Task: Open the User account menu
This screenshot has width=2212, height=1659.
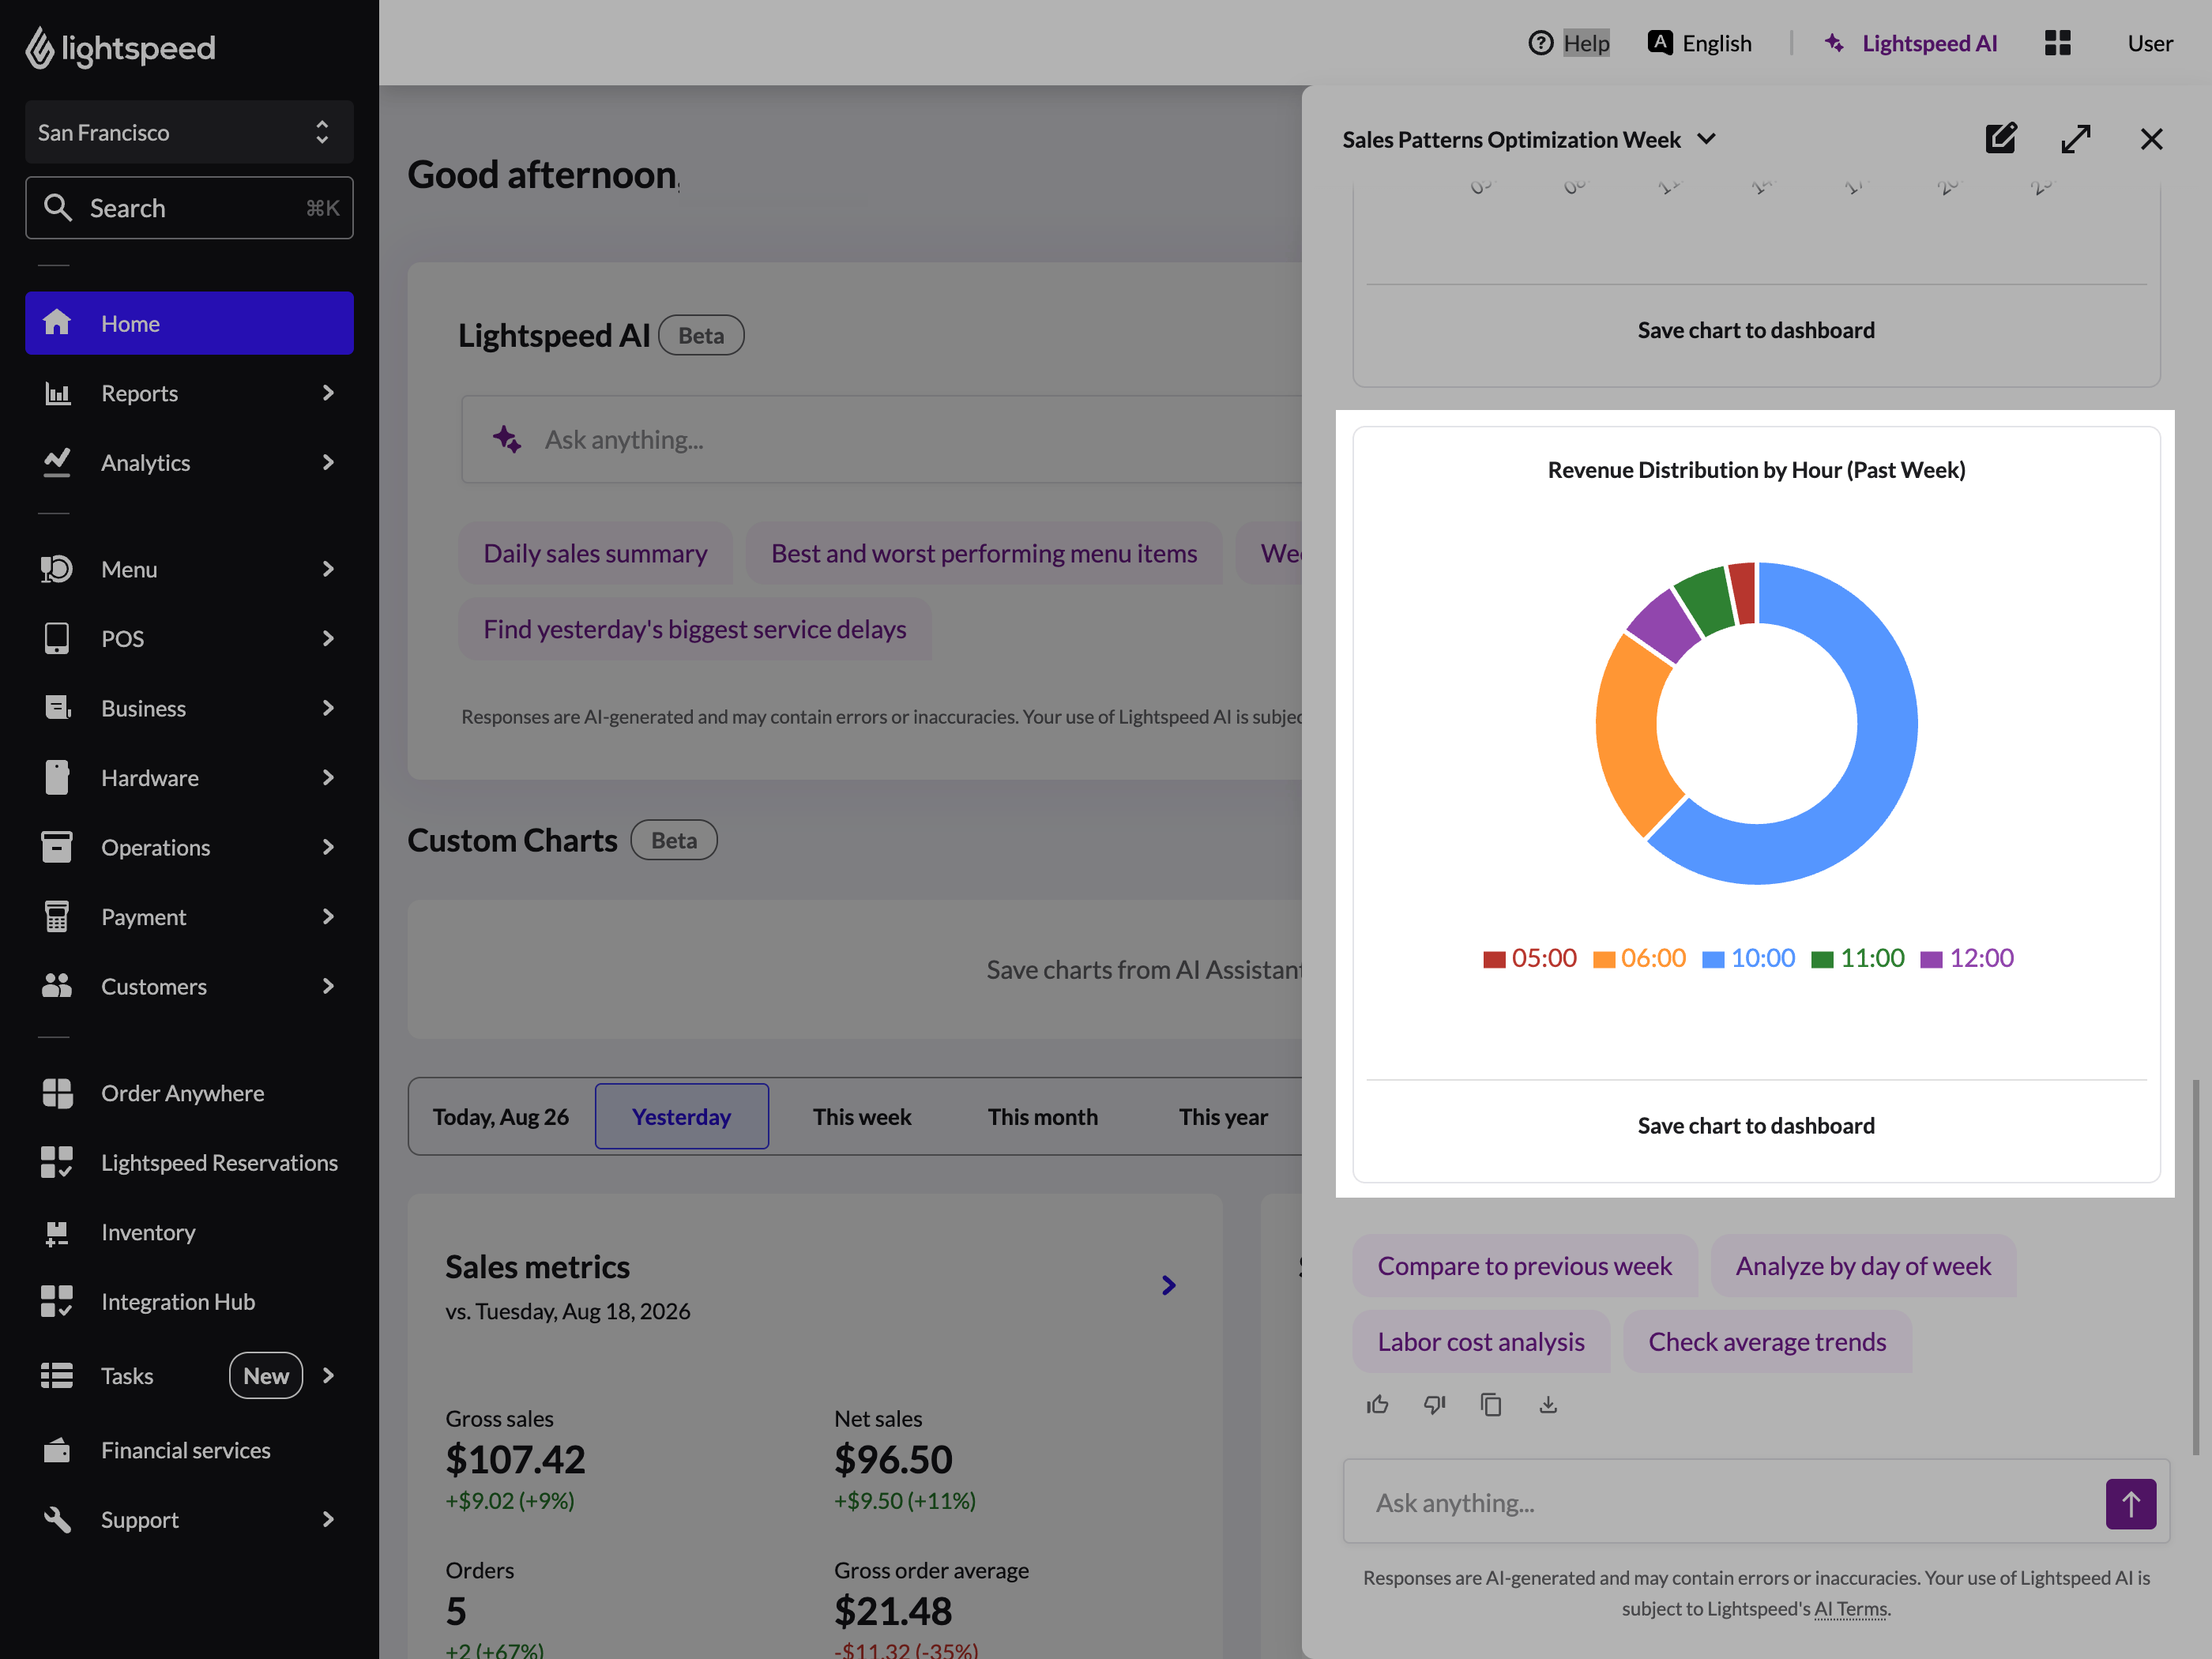Action: [2150, 43]
